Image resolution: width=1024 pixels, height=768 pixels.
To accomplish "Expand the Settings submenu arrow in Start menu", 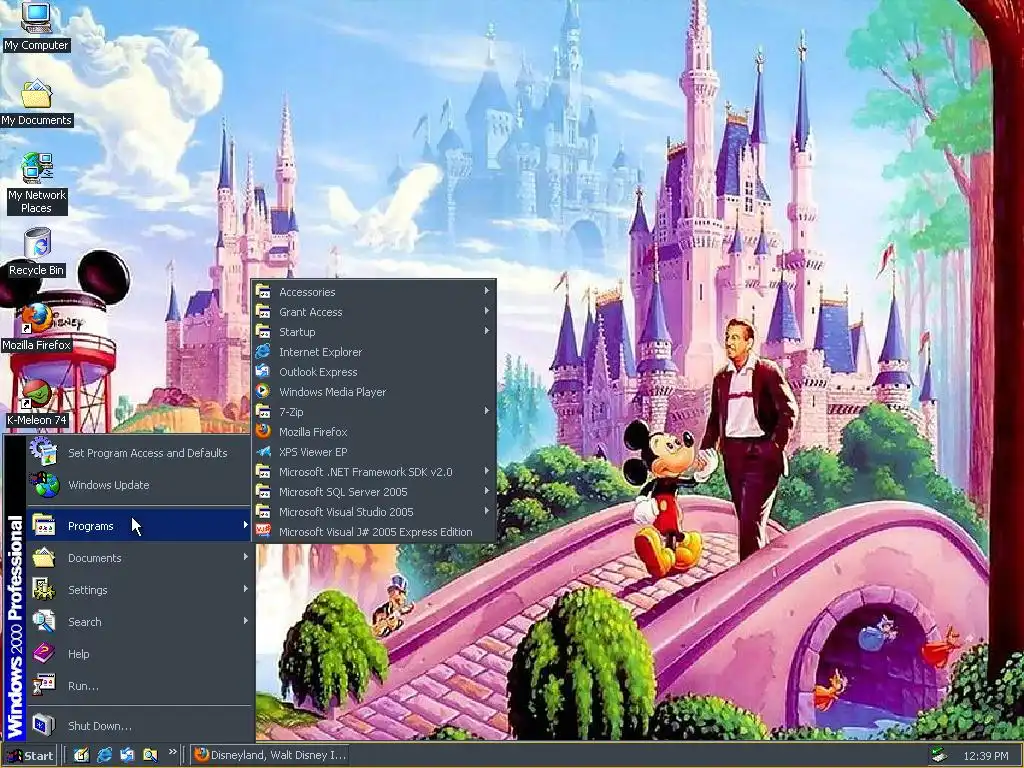I will coord(246,589).
